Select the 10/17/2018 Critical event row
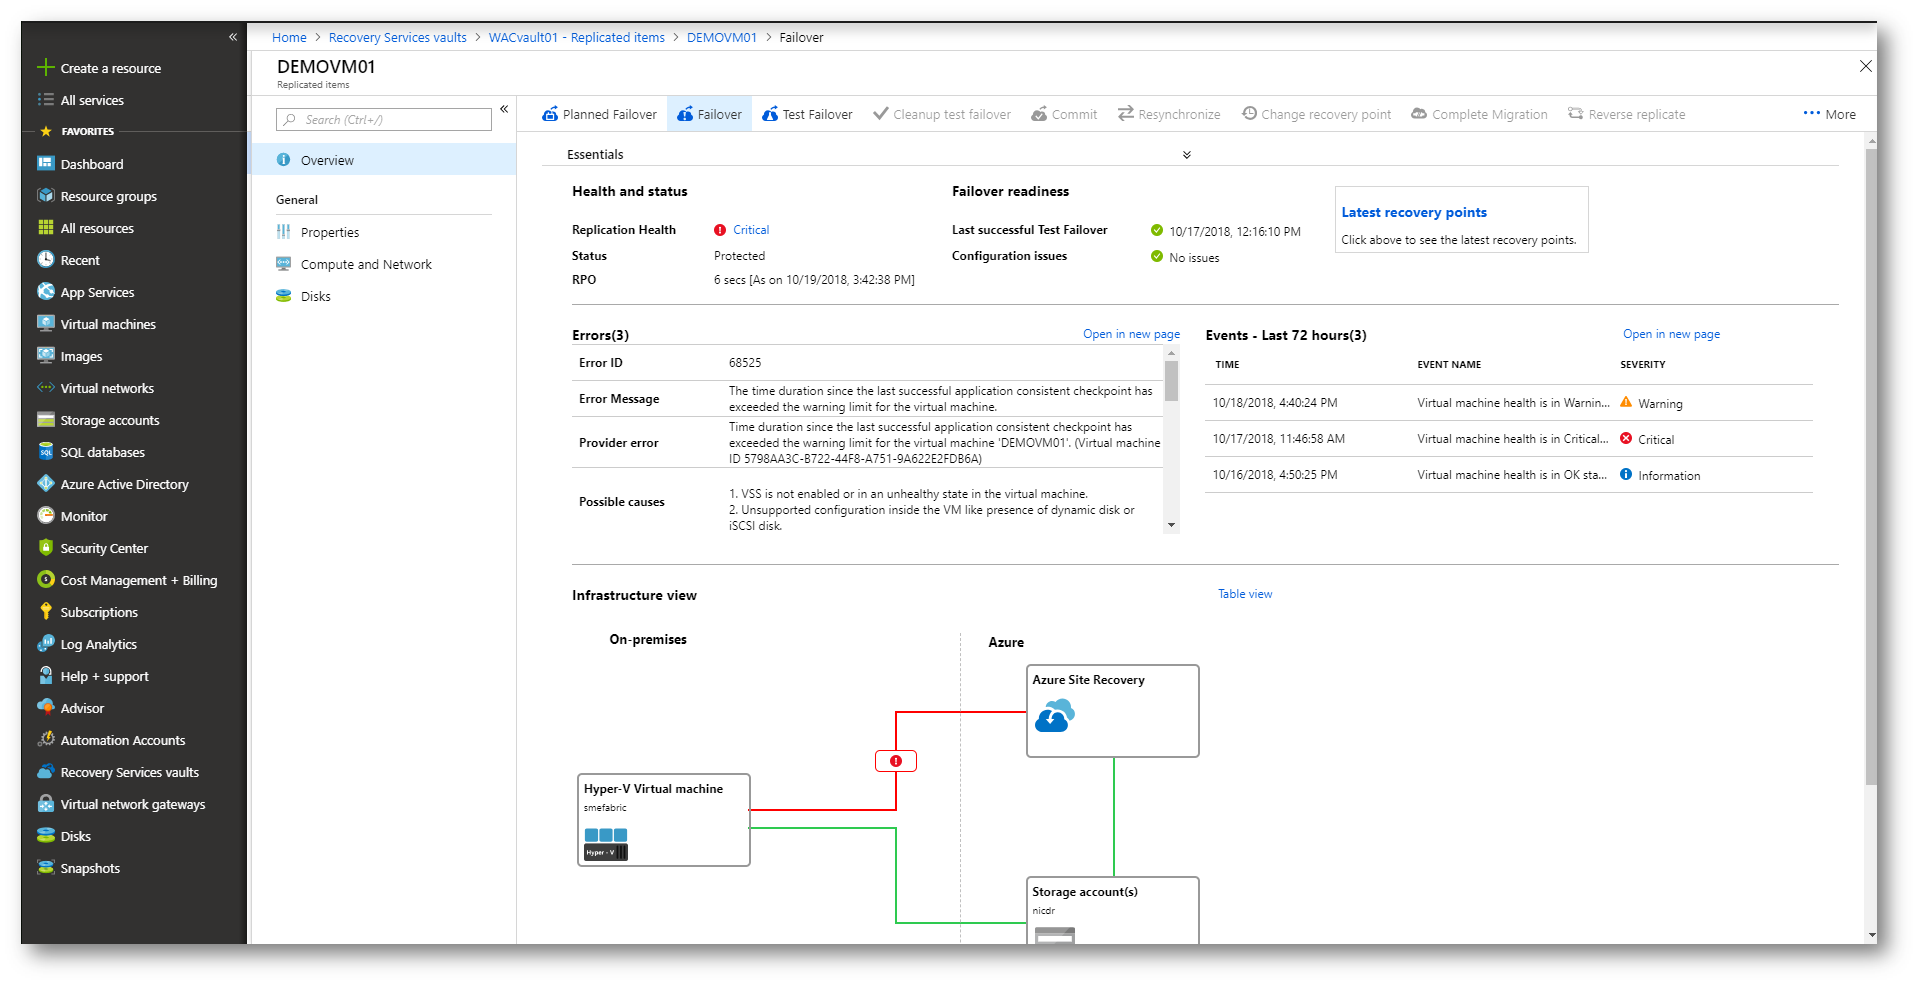1919x986 pixels. click(1509, 439)
